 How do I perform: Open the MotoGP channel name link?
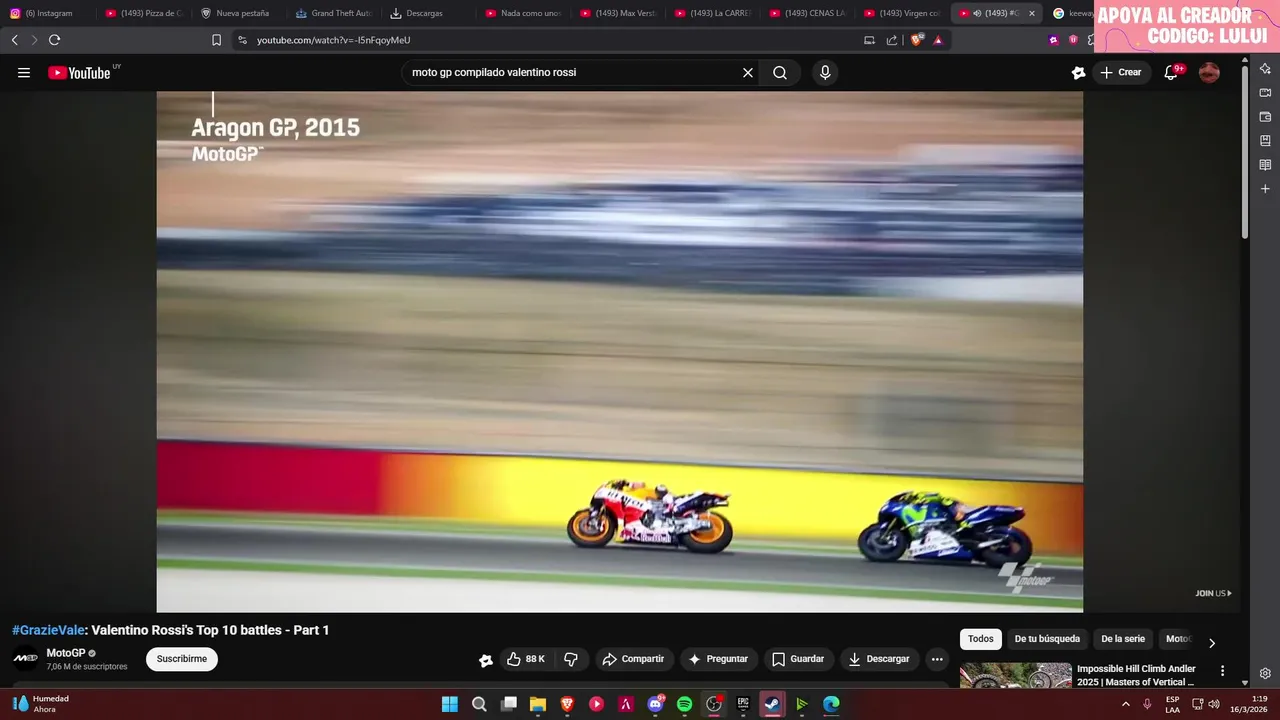click(x=66, y=653)
